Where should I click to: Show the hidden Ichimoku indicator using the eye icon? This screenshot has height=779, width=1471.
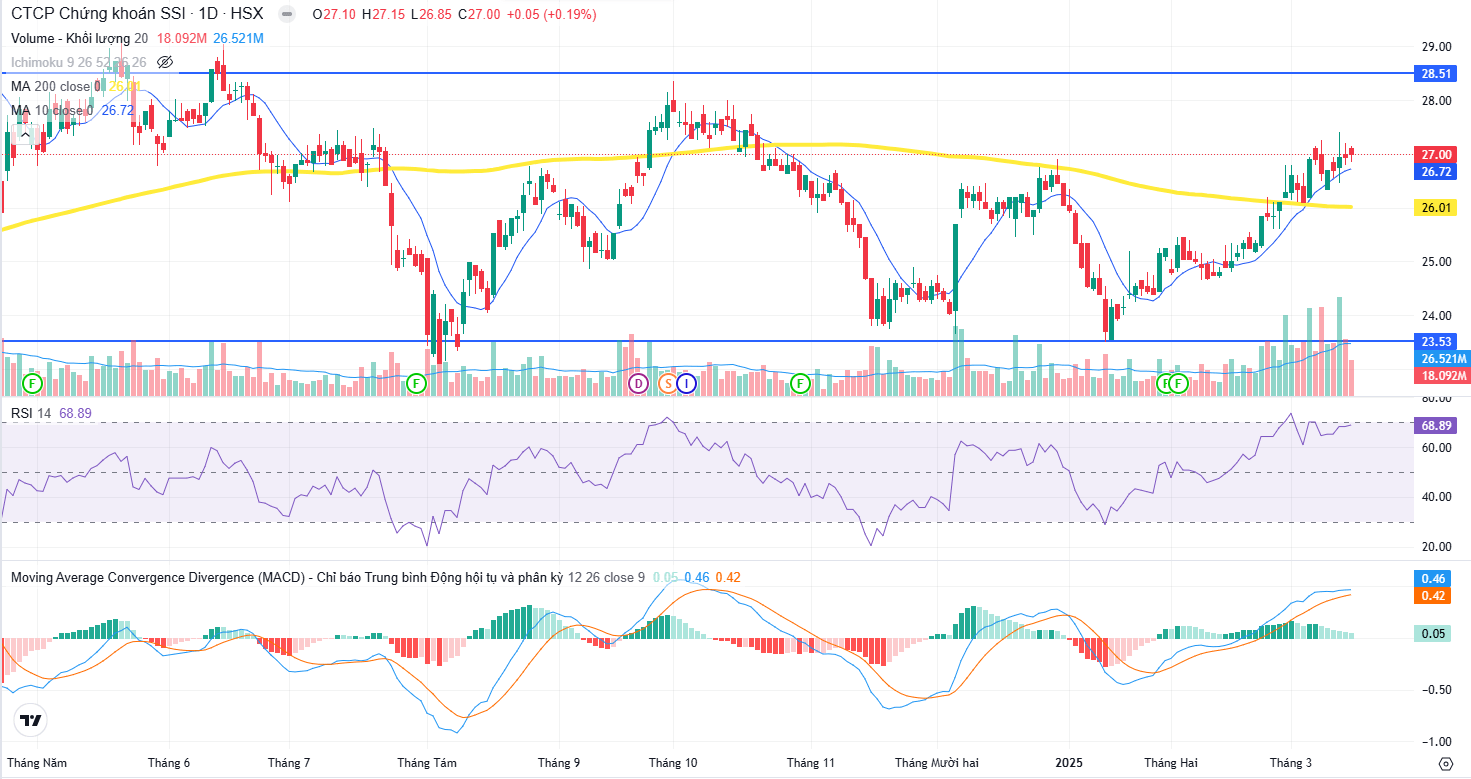pyautogui.click(x=165, y=62)
